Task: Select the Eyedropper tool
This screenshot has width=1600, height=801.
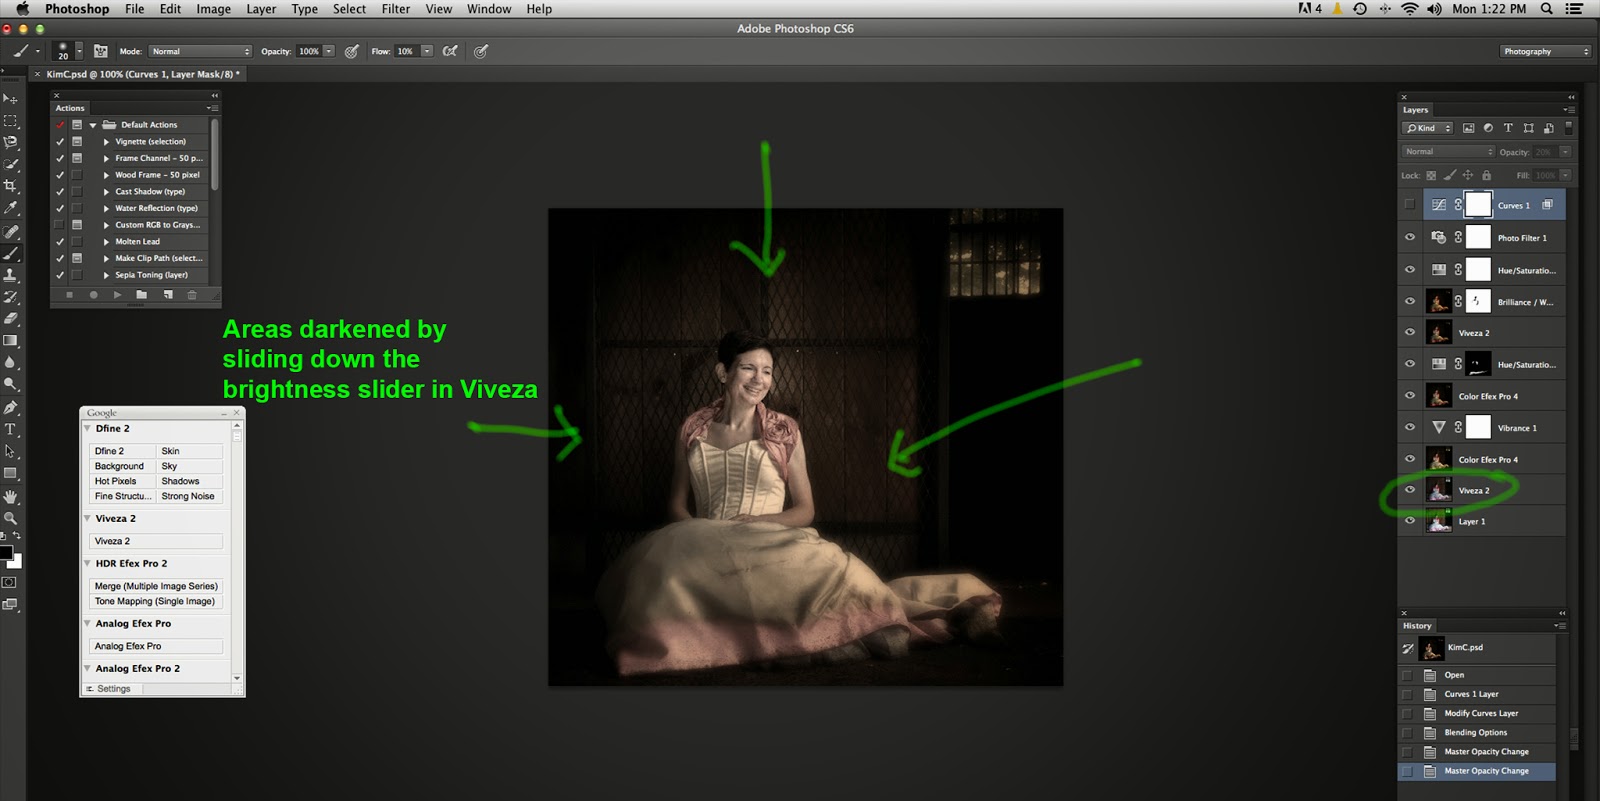Action: [10, 208]
